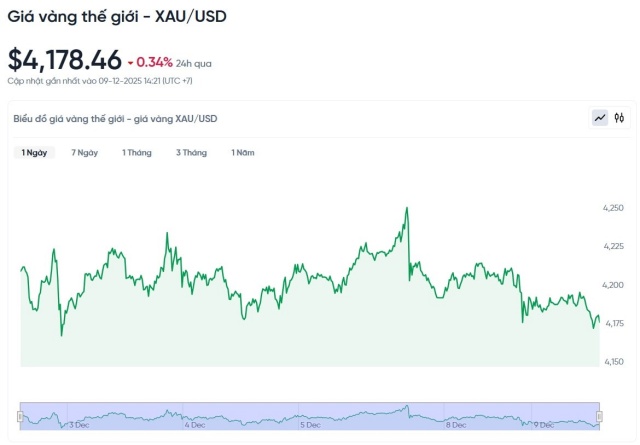Show the 1 Tháng price range

coord(137,153)
